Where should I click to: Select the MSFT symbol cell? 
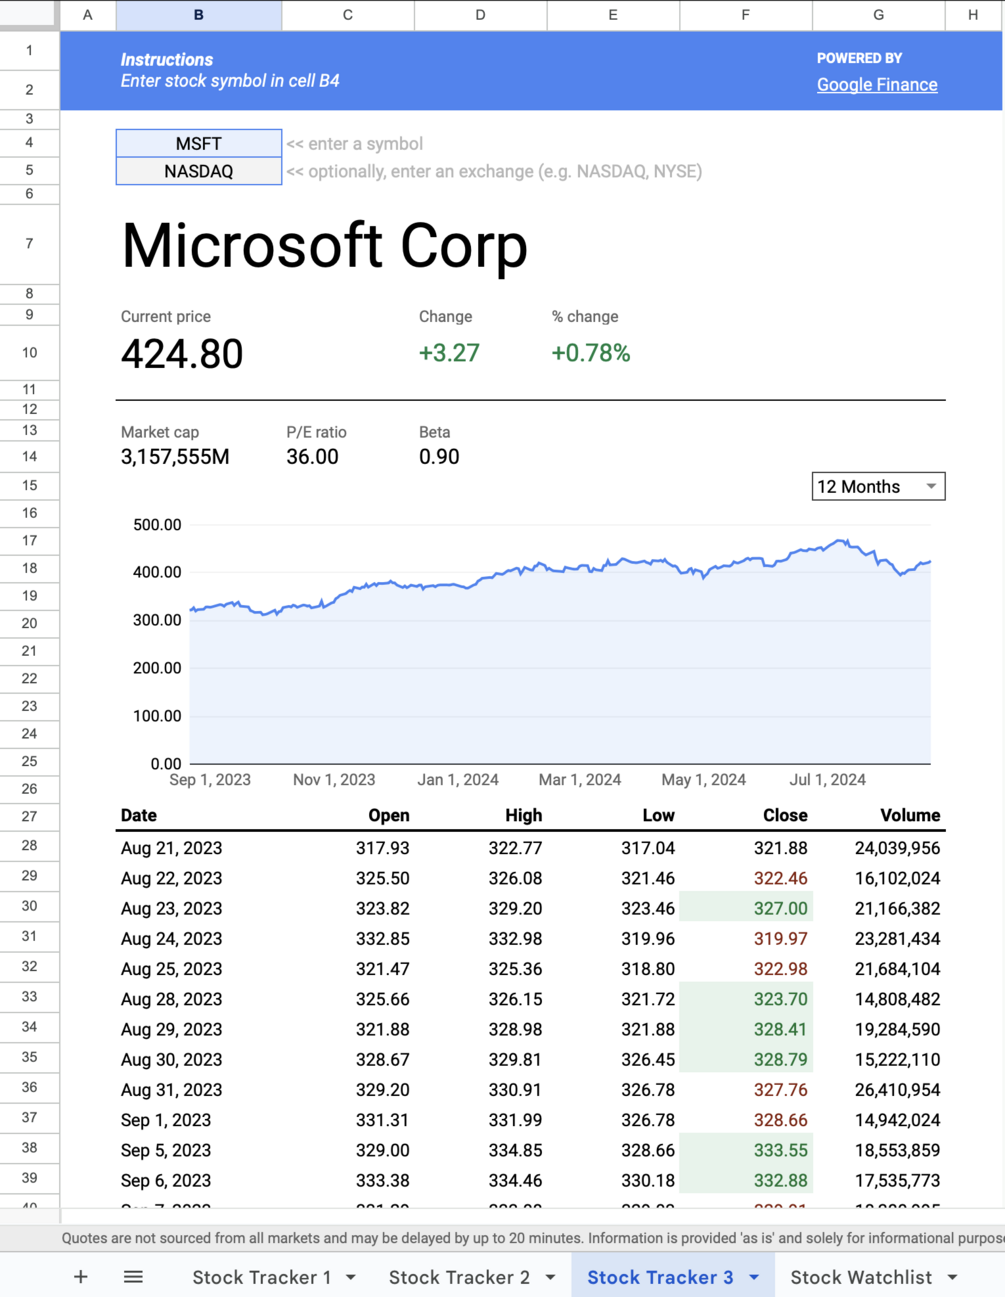tap(199, 143)
